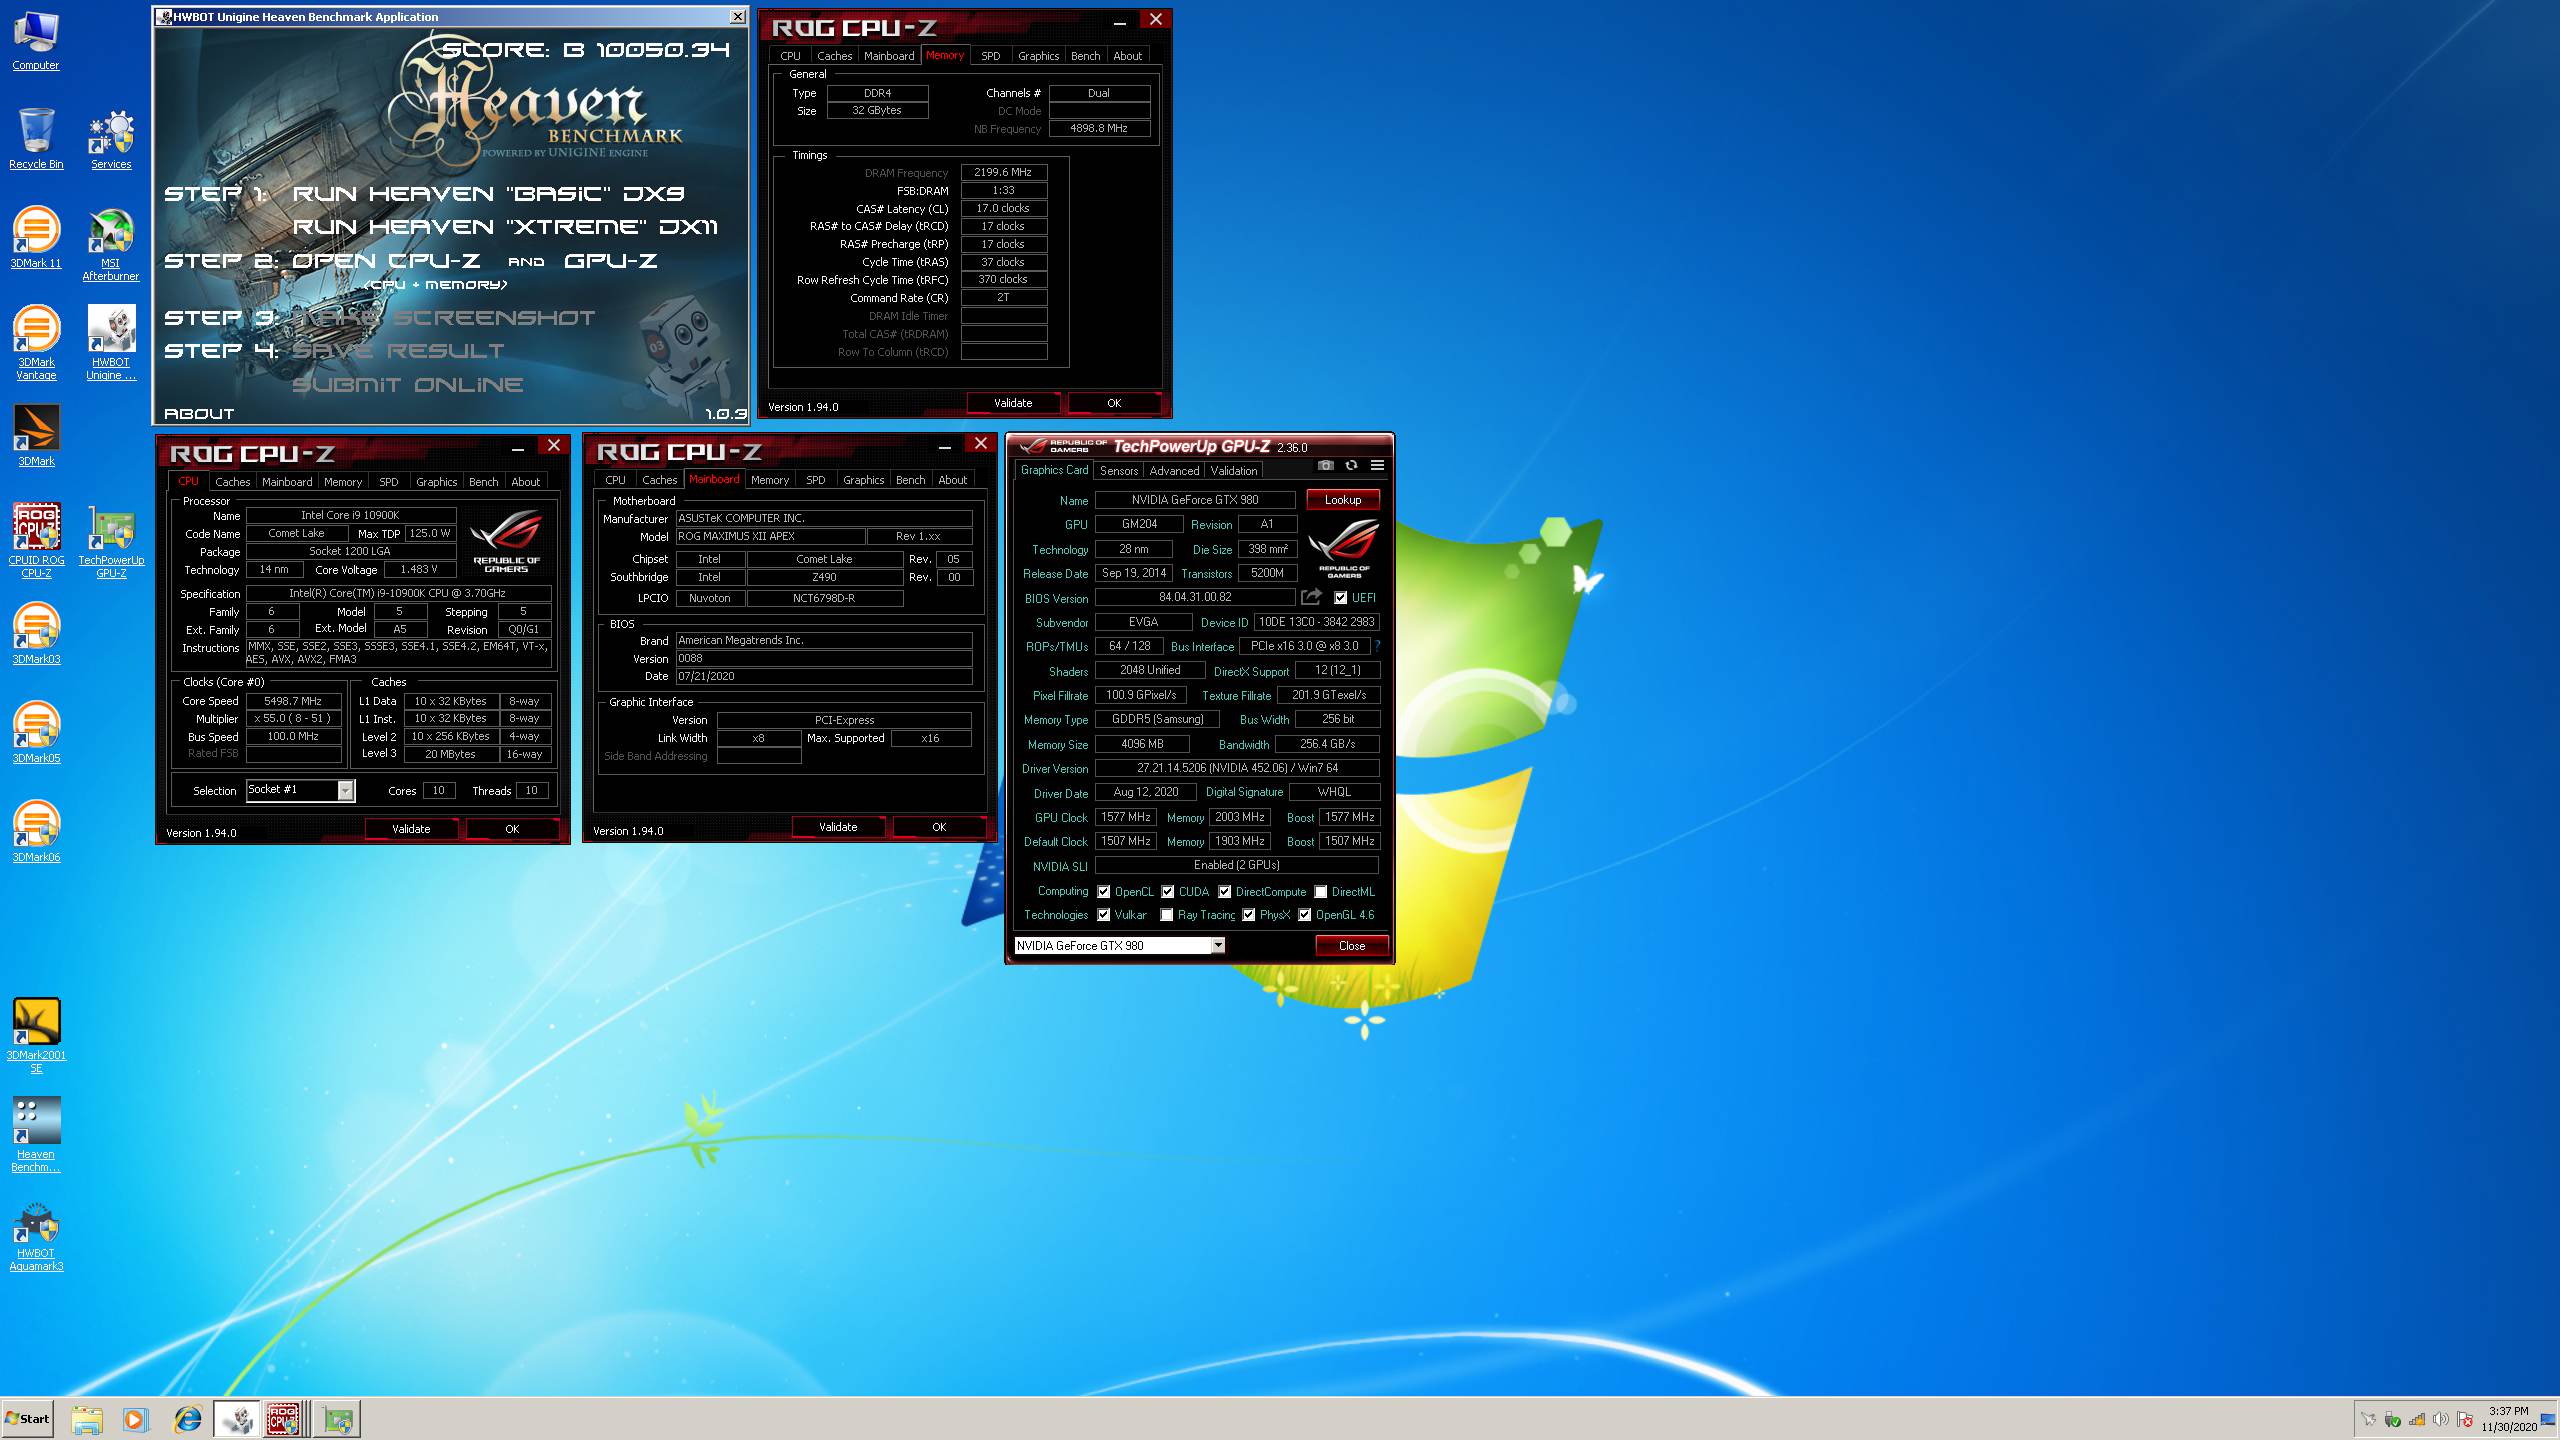
Task: Switch to the Sensors tab in GPU-Z
Action: click(1118, 471)
